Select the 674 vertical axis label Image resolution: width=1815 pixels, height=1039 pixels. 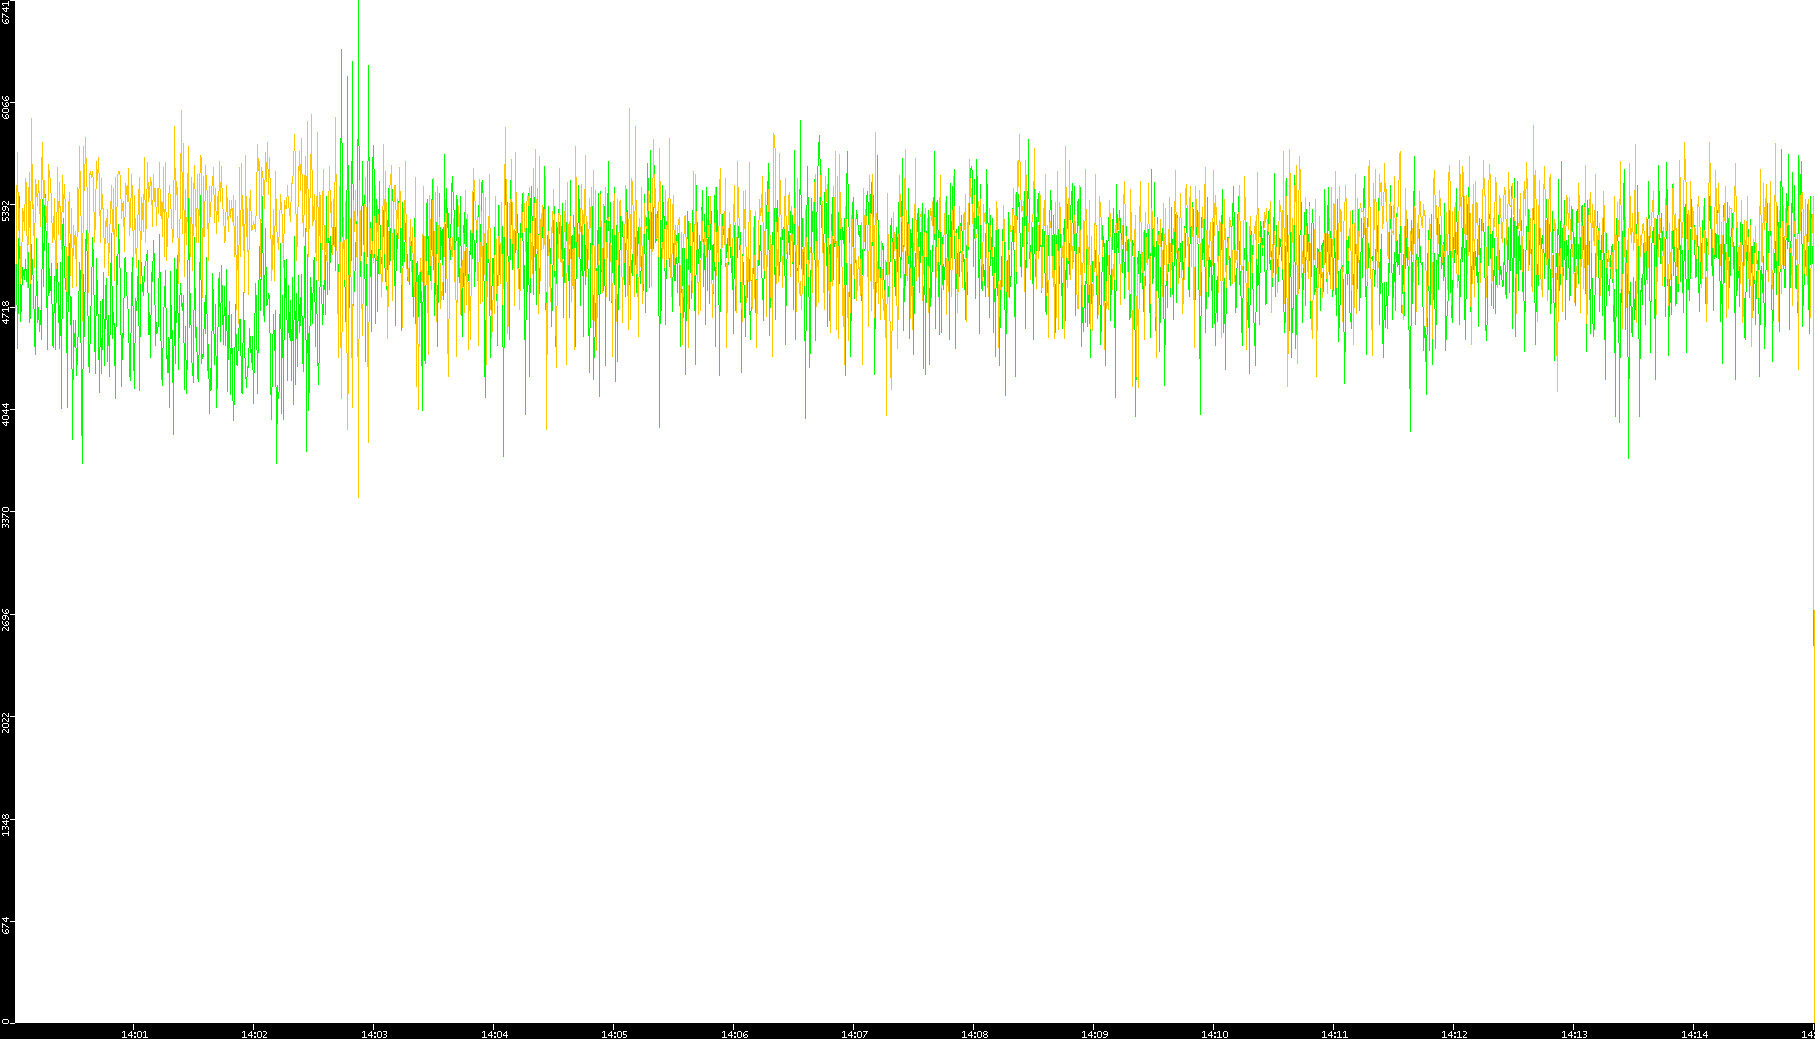point(7,926)
